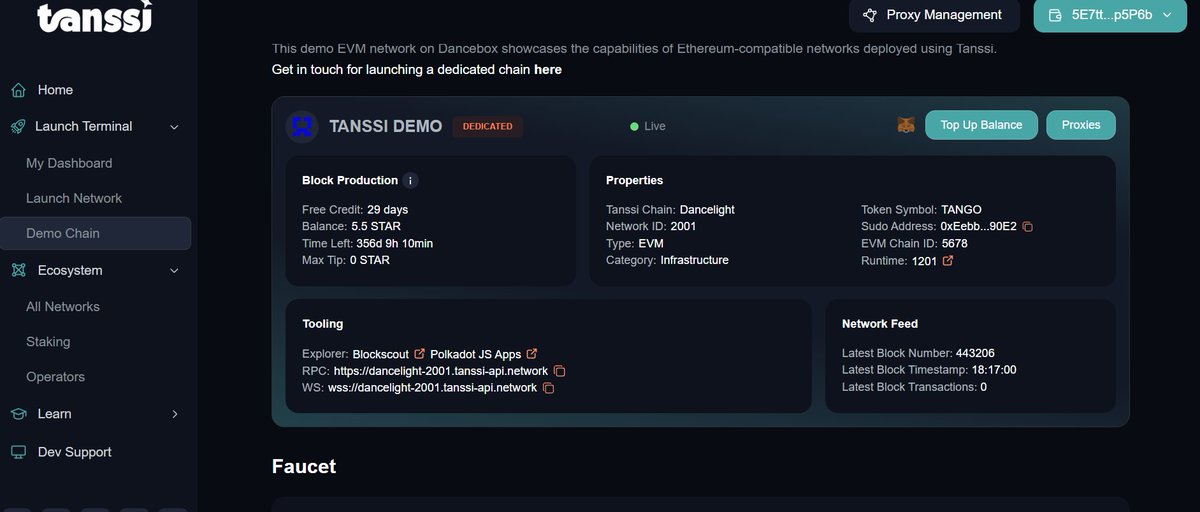Click the Tanssi Chain Dancelight value
Viewport: 1200px width, 512px height.
pyautogui.click(x=707, y=210)
